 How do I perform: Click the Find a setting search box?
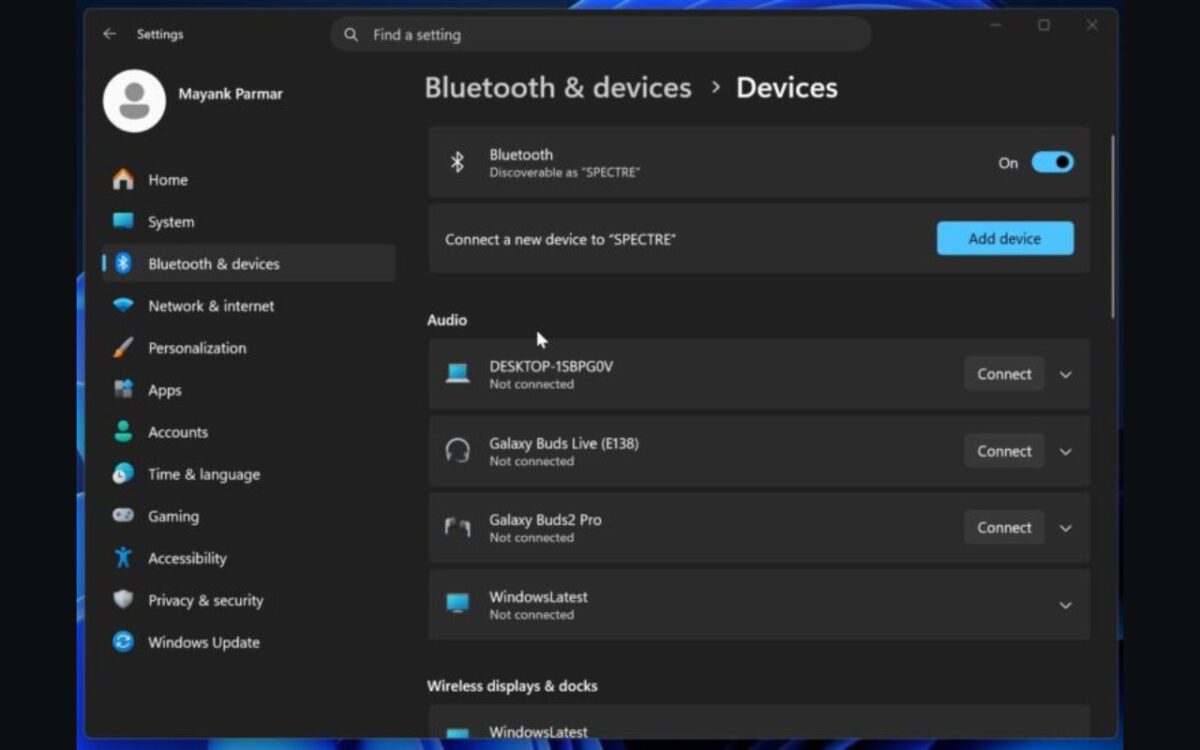[601, 35]
